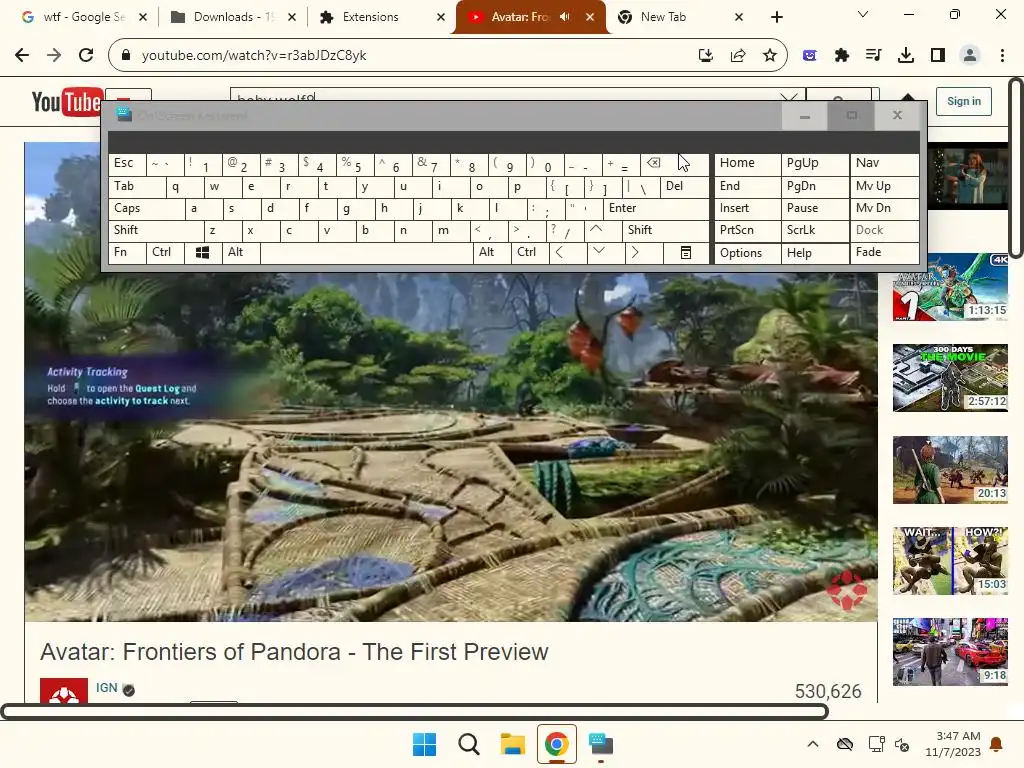
Task: Open Chrome downloads toolbar icon
Action: click(906, 56)
